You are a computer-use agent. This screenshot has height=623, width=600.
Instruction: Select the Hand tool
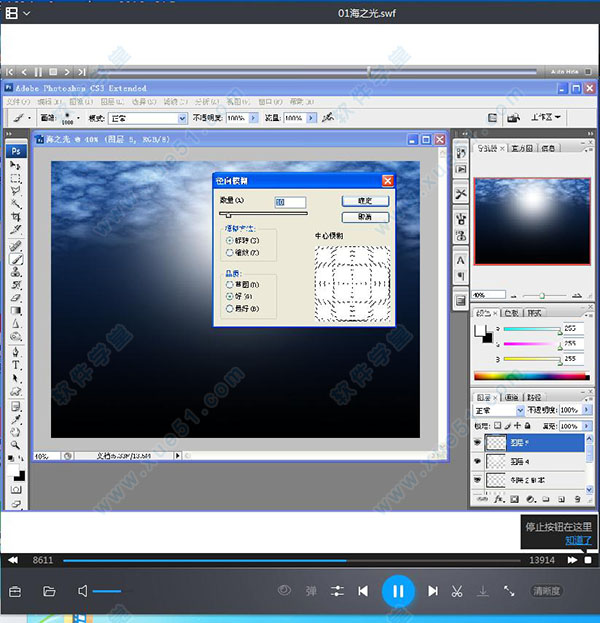[x=16, y=432]
